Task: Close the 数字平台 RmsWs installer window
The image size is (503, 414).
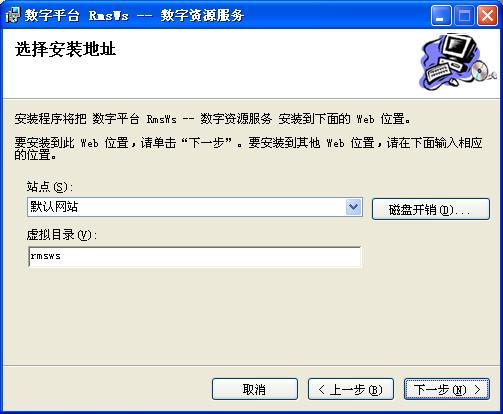Action: coord(487,16)
